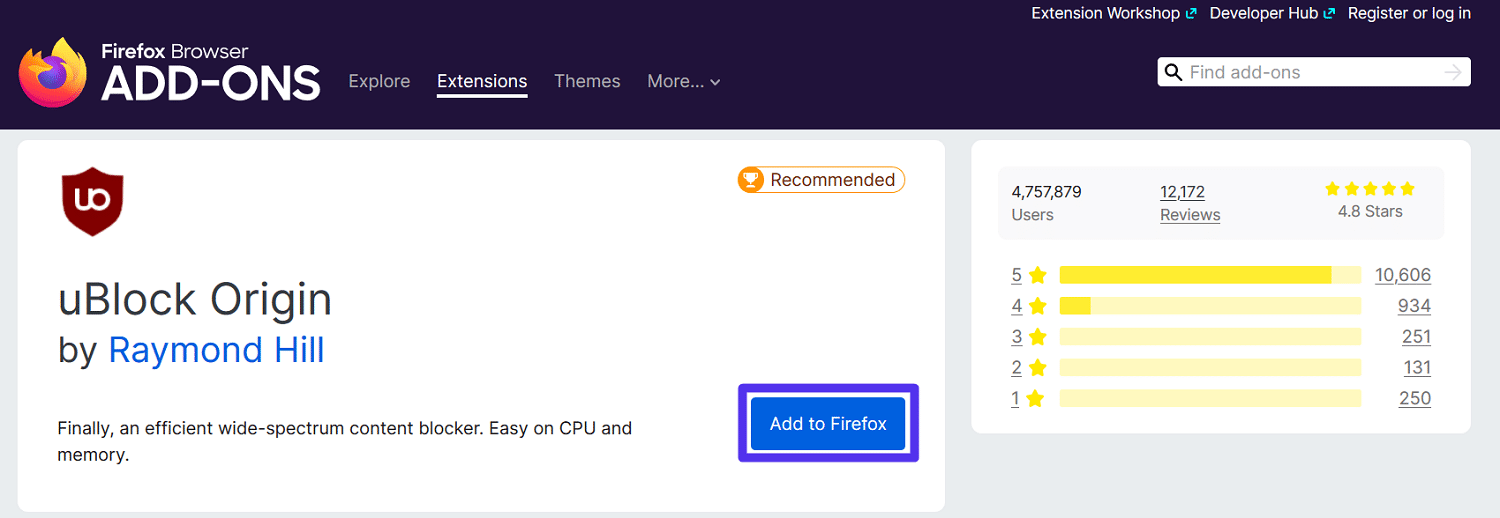The image size is (1500, 518).
Task: Click the five yellow rating stars
Action: pos(1370,188)
